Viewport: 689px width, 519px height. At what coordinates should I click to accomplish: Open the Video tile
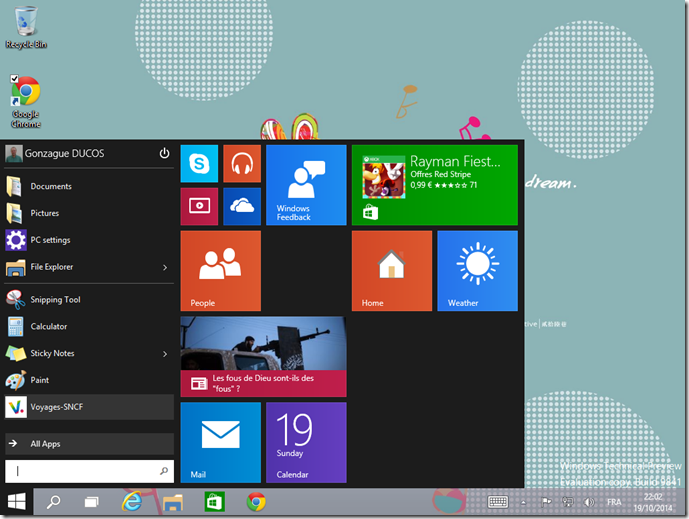[199, 206]
